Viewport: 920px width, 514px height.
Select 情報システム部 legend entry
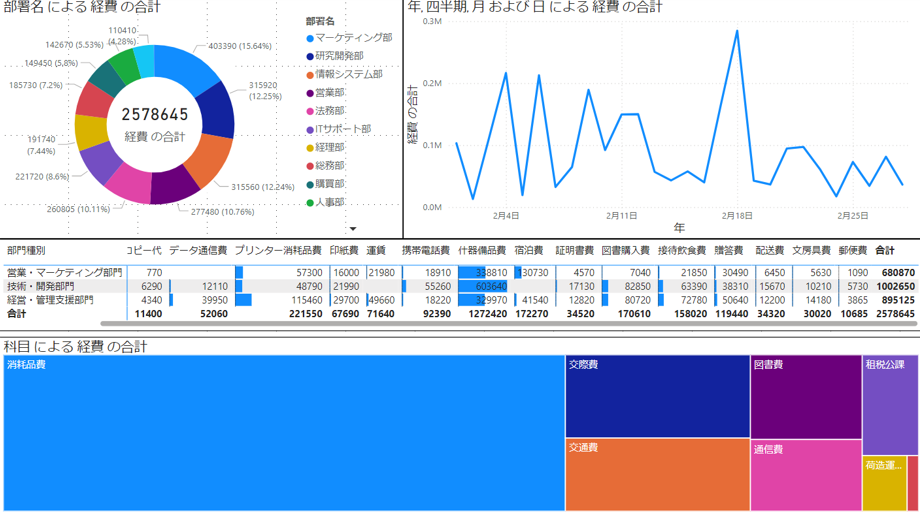tap(344, 75)
